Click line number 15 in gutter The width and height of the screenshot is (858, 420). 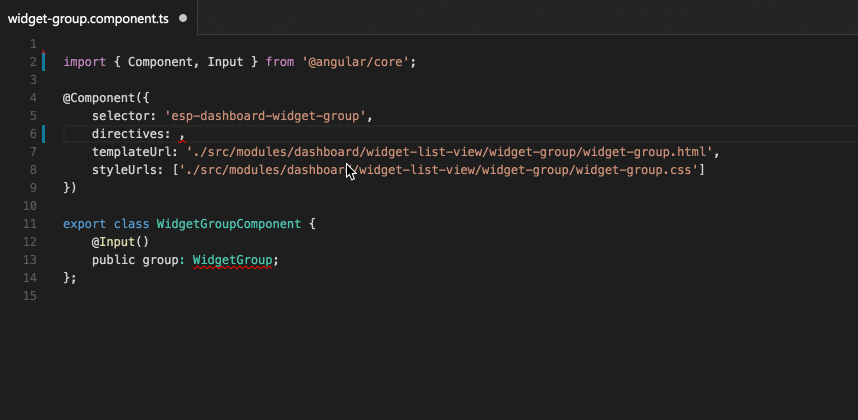[30, 296]
